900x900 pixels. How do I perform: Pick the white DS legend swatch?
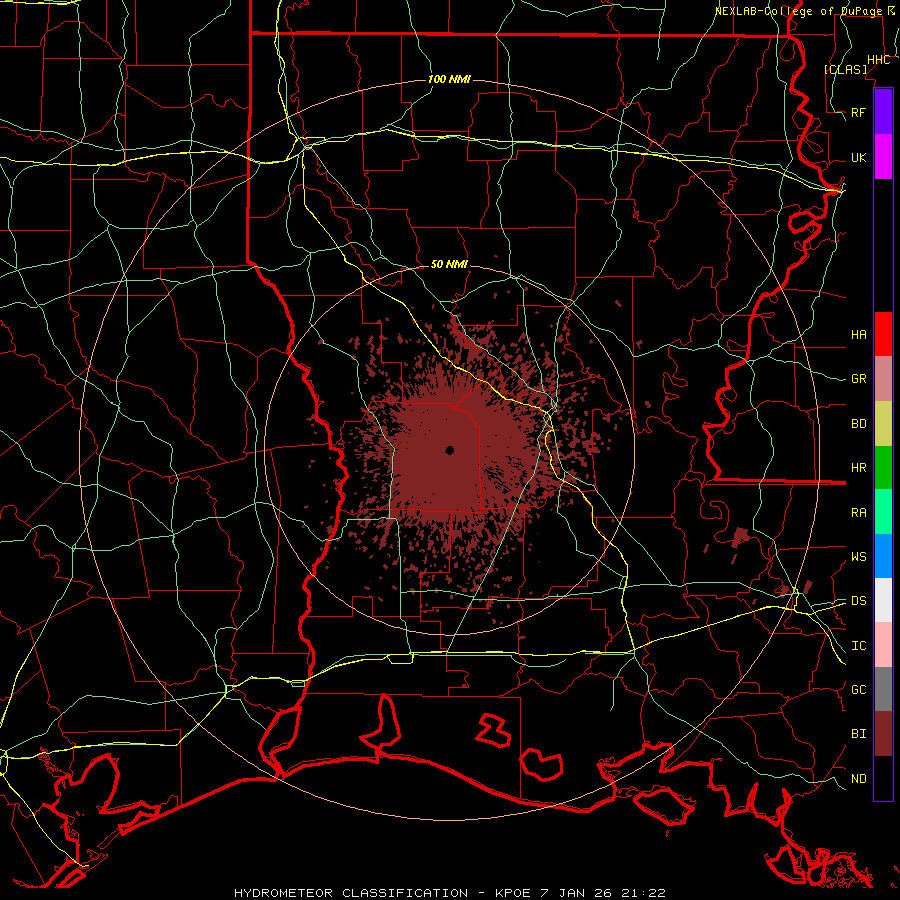(x=883, y=600)
